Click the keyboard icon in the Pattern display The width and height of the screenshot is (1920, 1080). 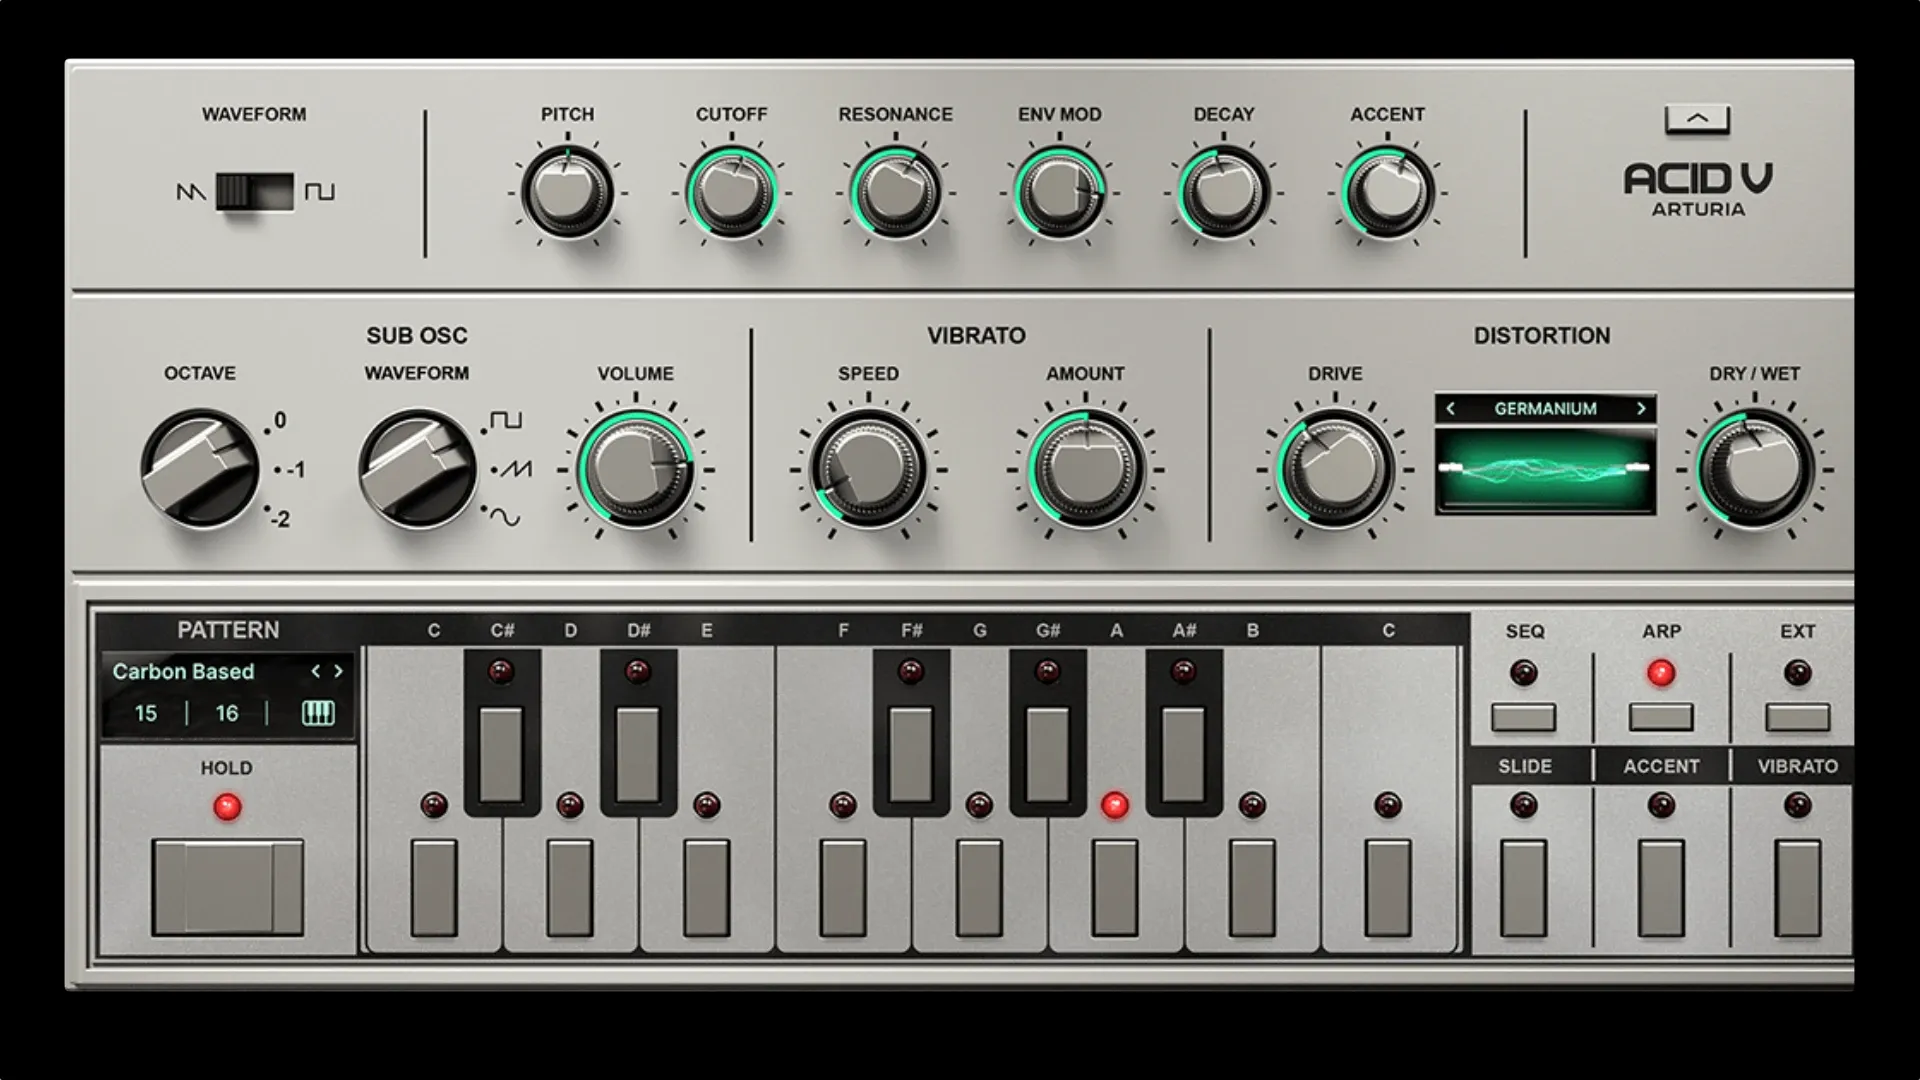coord(317,712)
